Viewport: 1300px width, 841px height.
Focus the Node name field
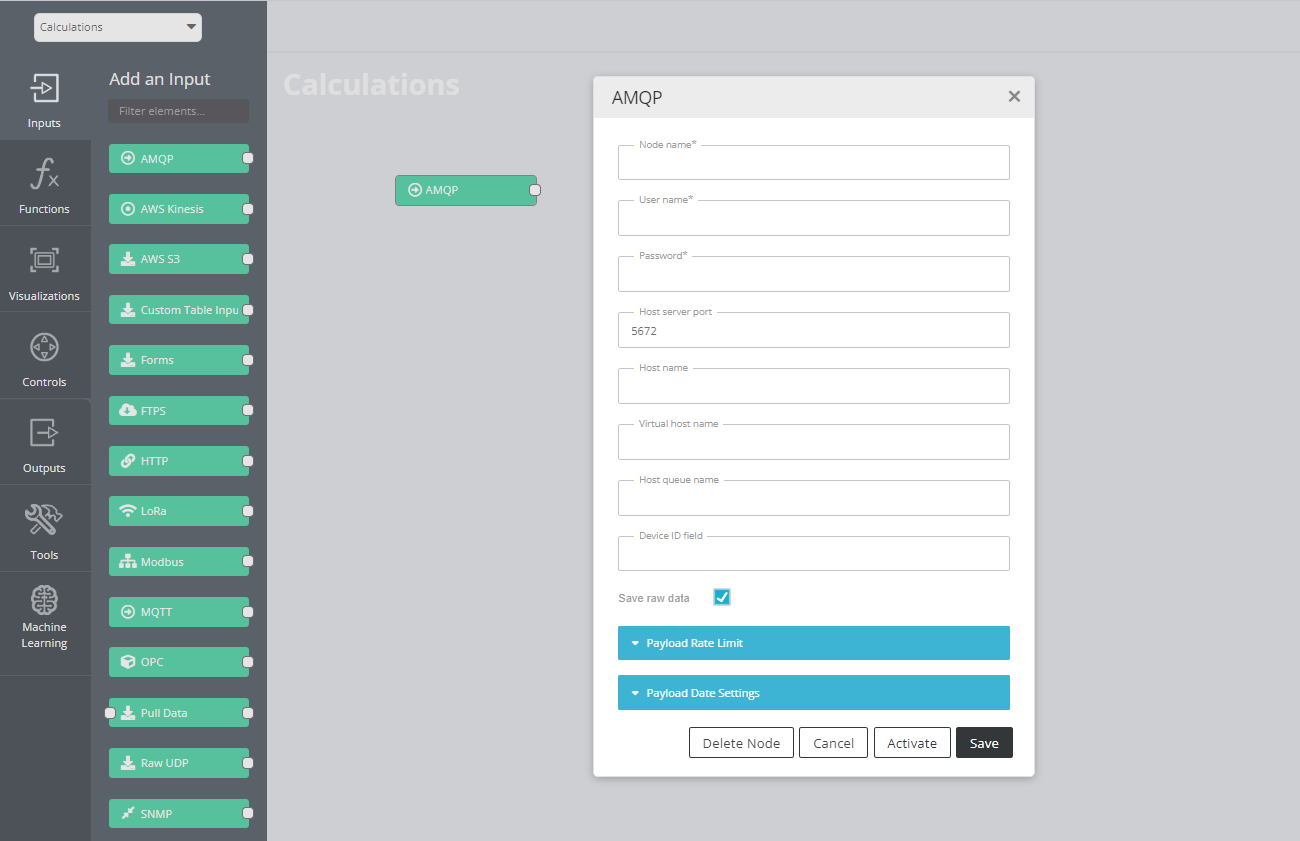coord(814,162)
